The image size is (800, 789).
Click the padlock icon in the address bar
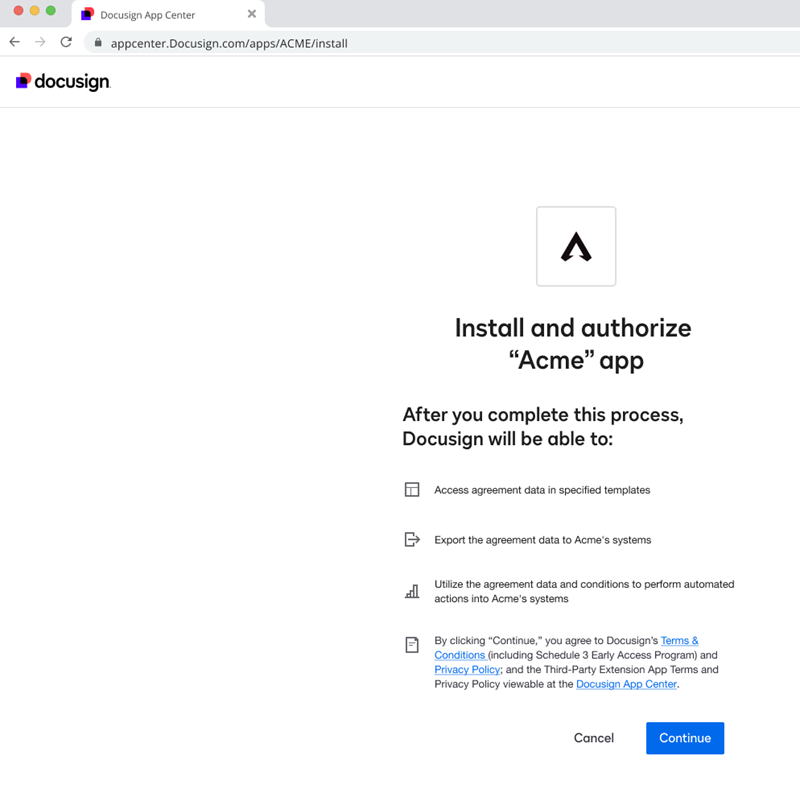97,43
